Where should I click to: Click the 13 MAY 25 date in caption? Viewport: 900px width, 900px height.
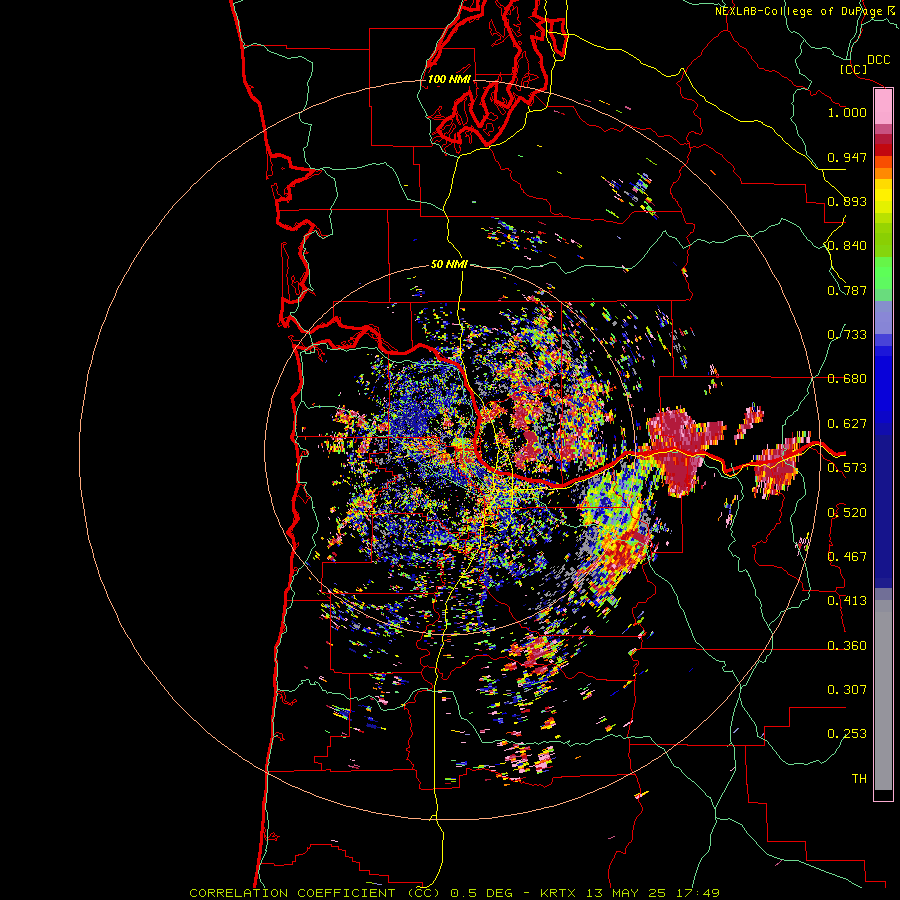click(x=626, y=893)
